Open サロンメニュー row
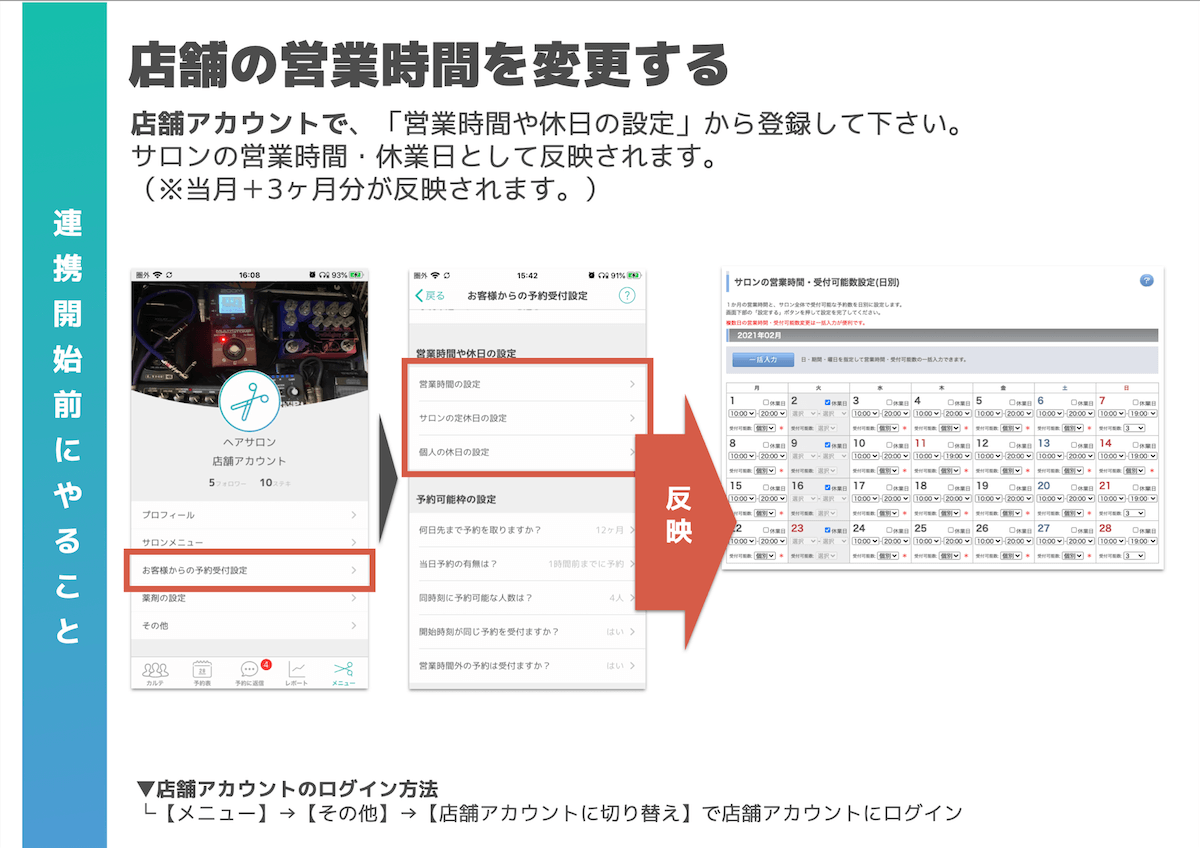 pos(249,541)
